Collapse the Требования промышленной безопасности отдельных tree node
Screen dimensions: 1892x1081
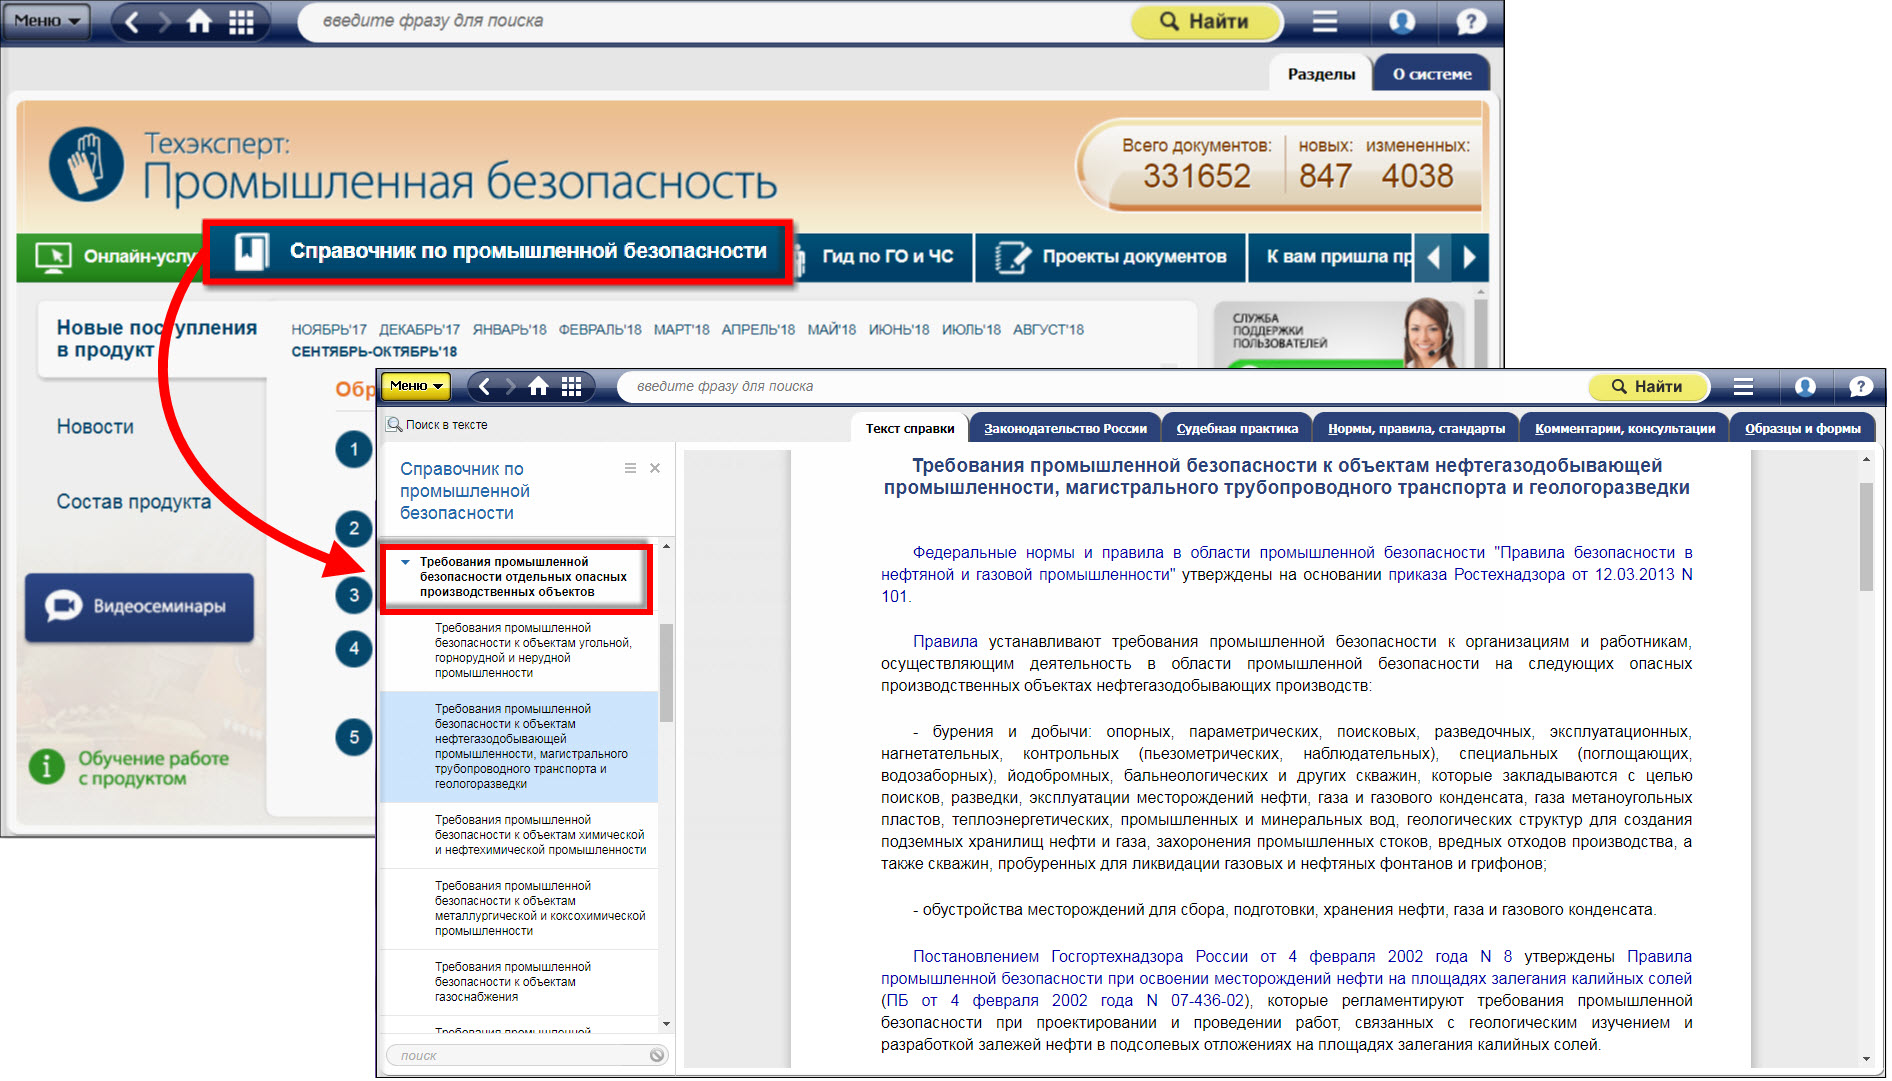pos(405,562)
